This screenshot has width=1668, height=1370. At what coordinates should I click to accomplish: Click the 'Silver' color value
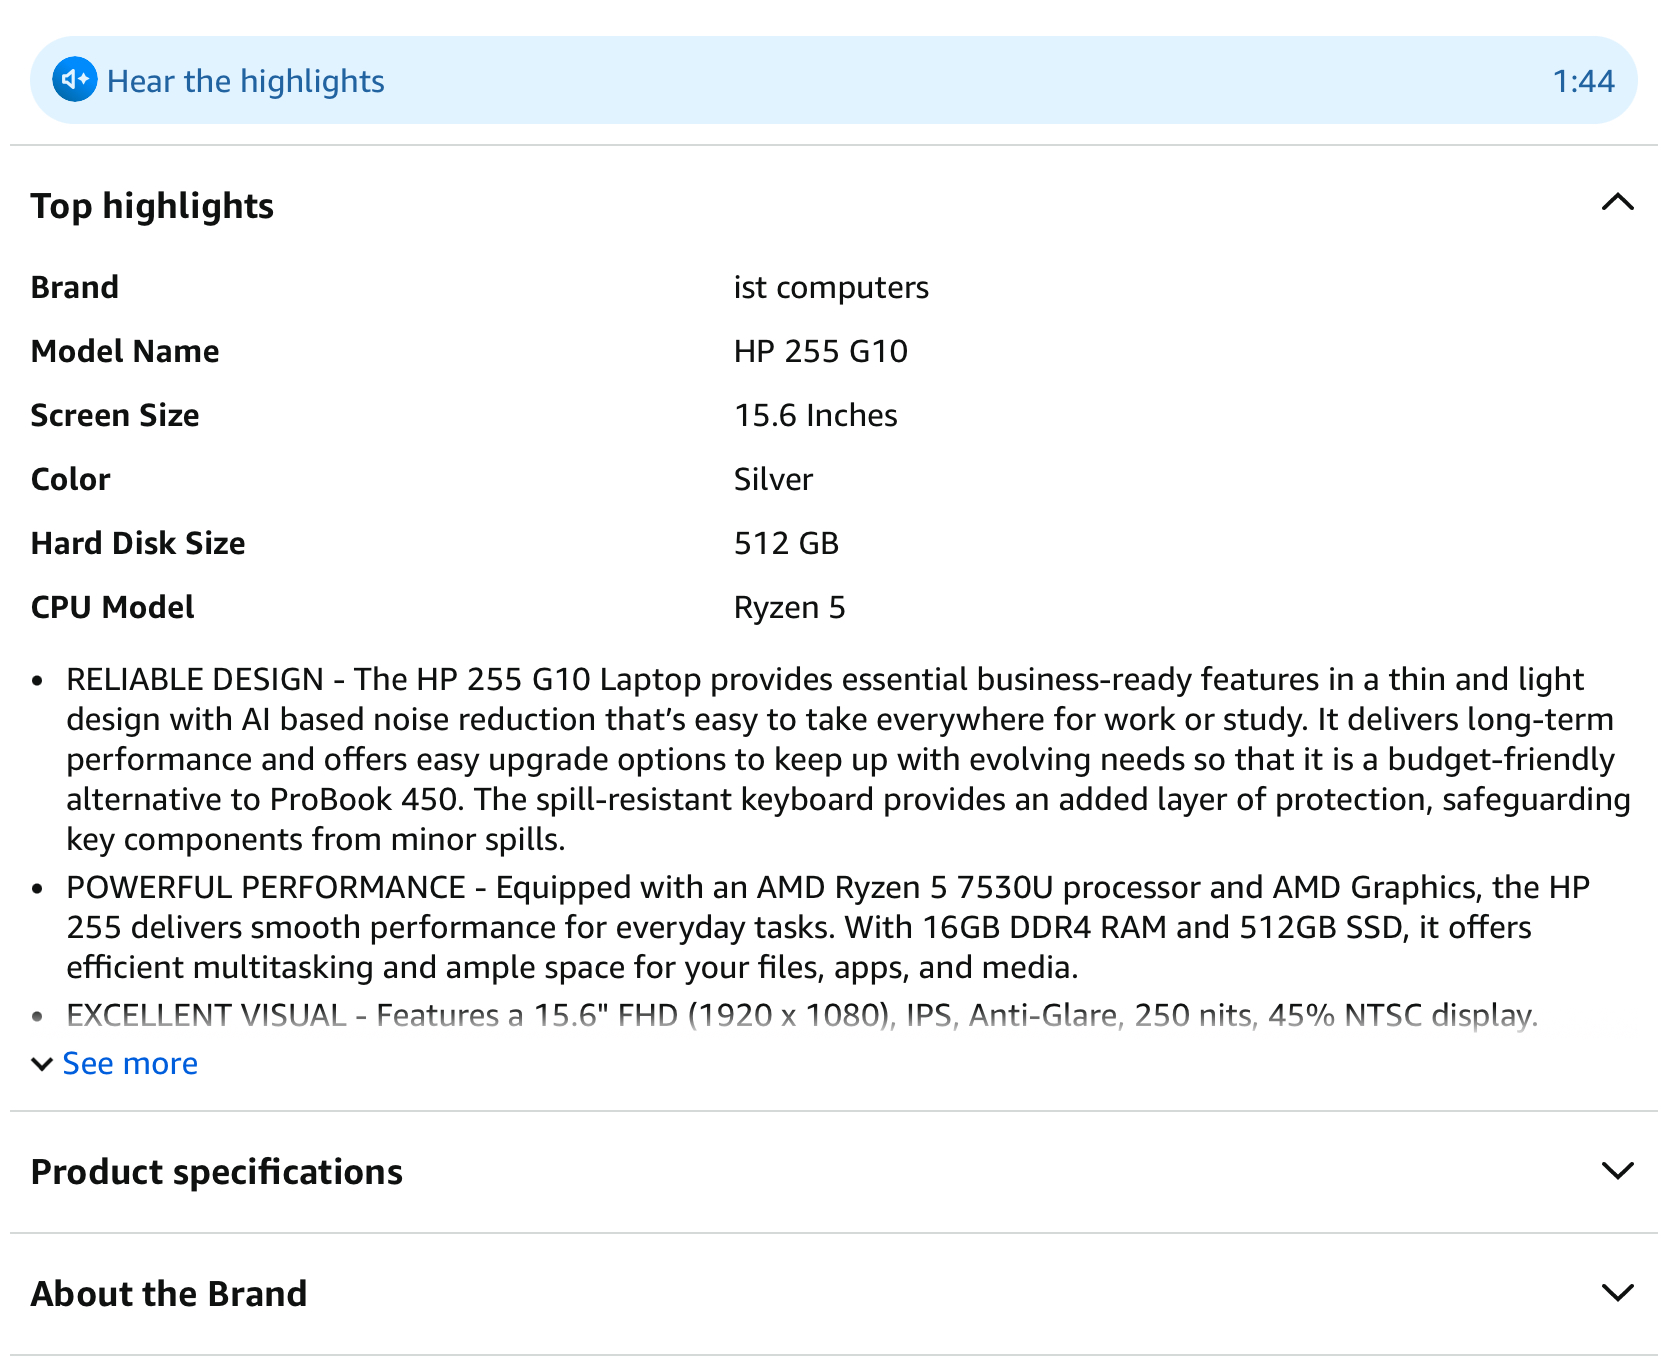click(773, 479)
